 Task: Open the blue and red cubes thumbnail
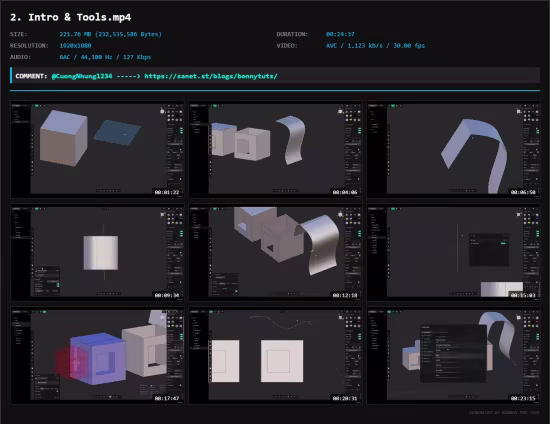coord(97,356)
